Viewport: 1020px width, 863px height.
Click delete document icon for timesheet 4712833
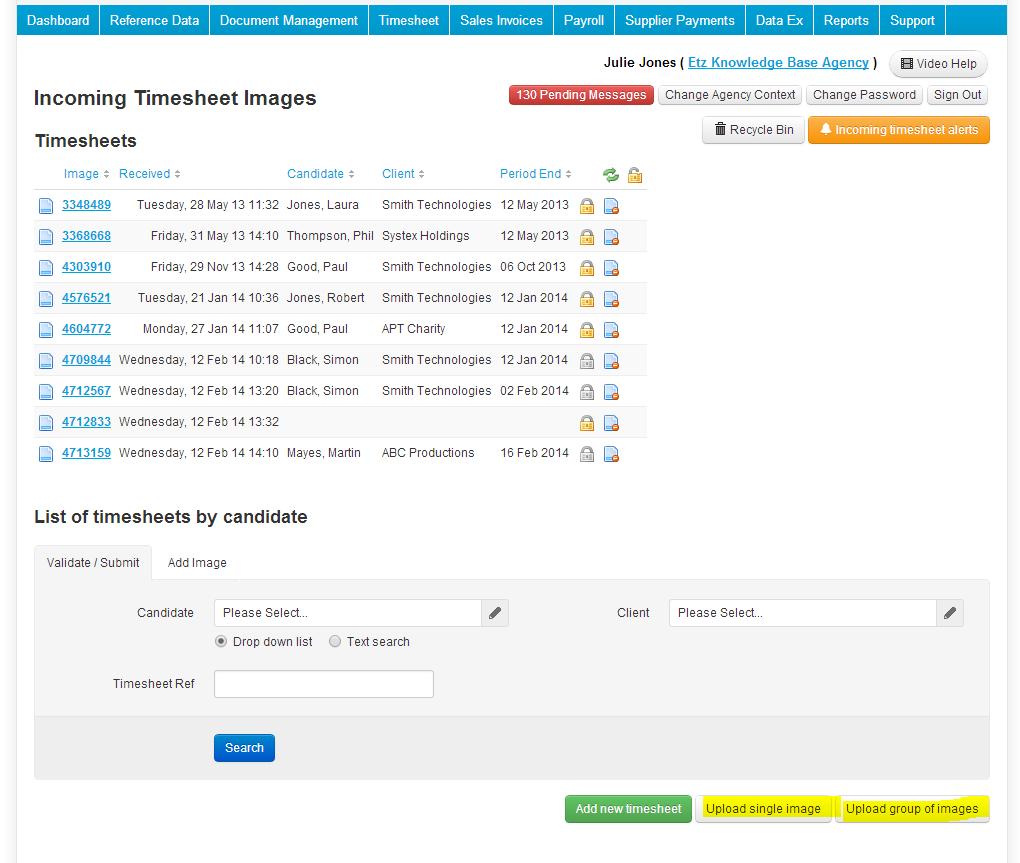click(x=611, y=423)
